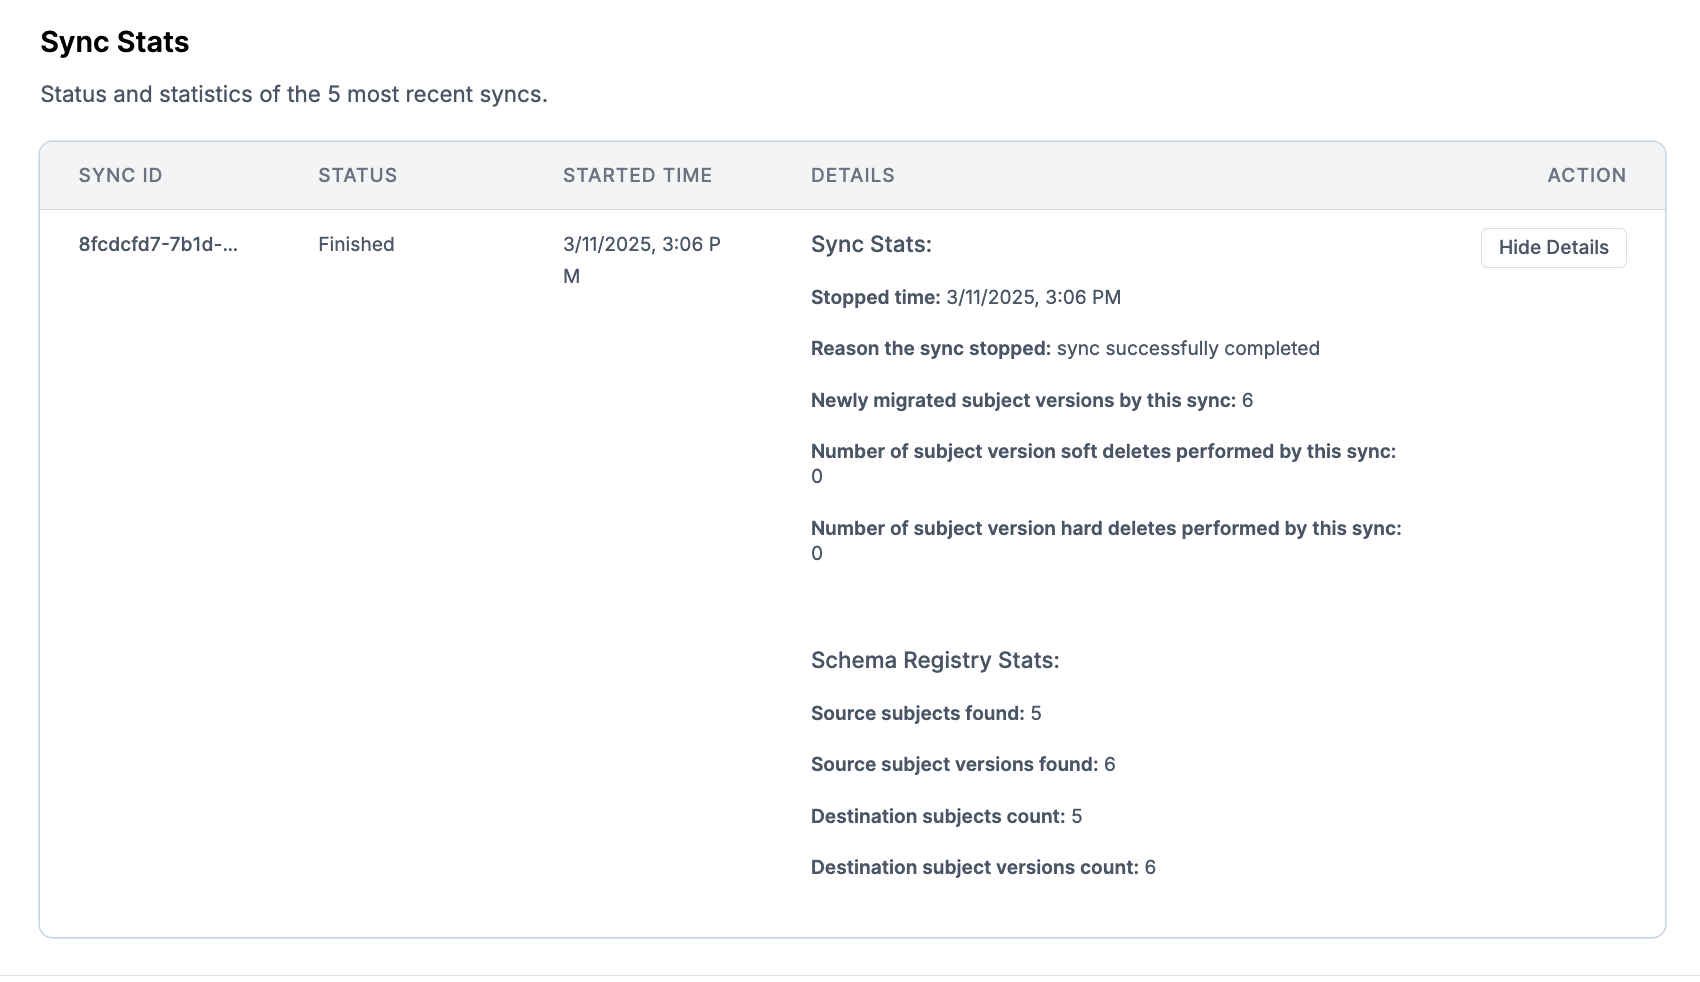This screenshot has width=1700, height=982.
Task: Click the STATUS column header
Action: click(357, 175)
